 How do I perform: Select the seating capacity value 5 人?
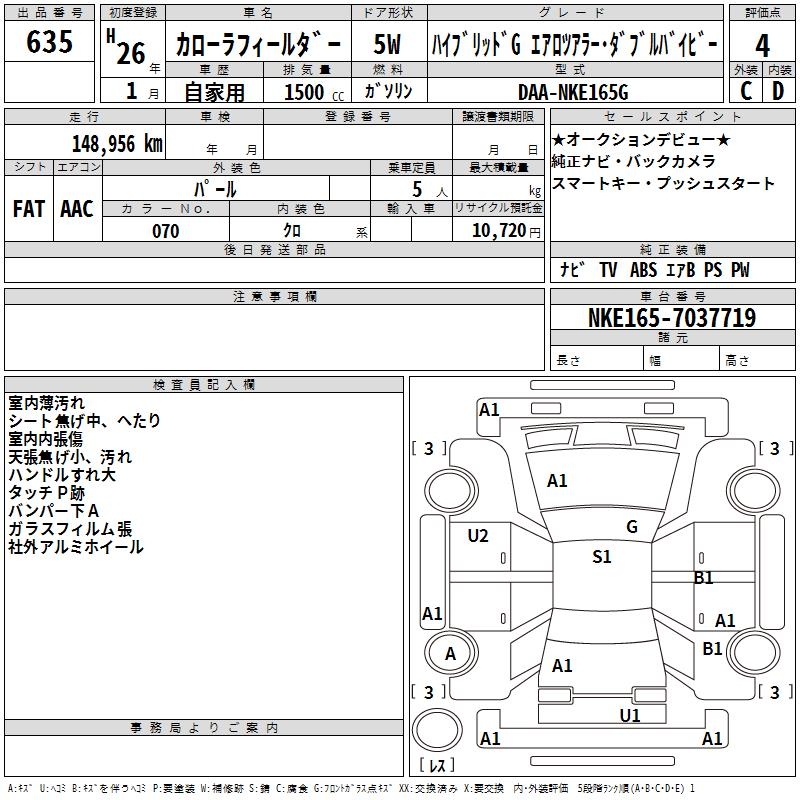[x=430, y=190]
